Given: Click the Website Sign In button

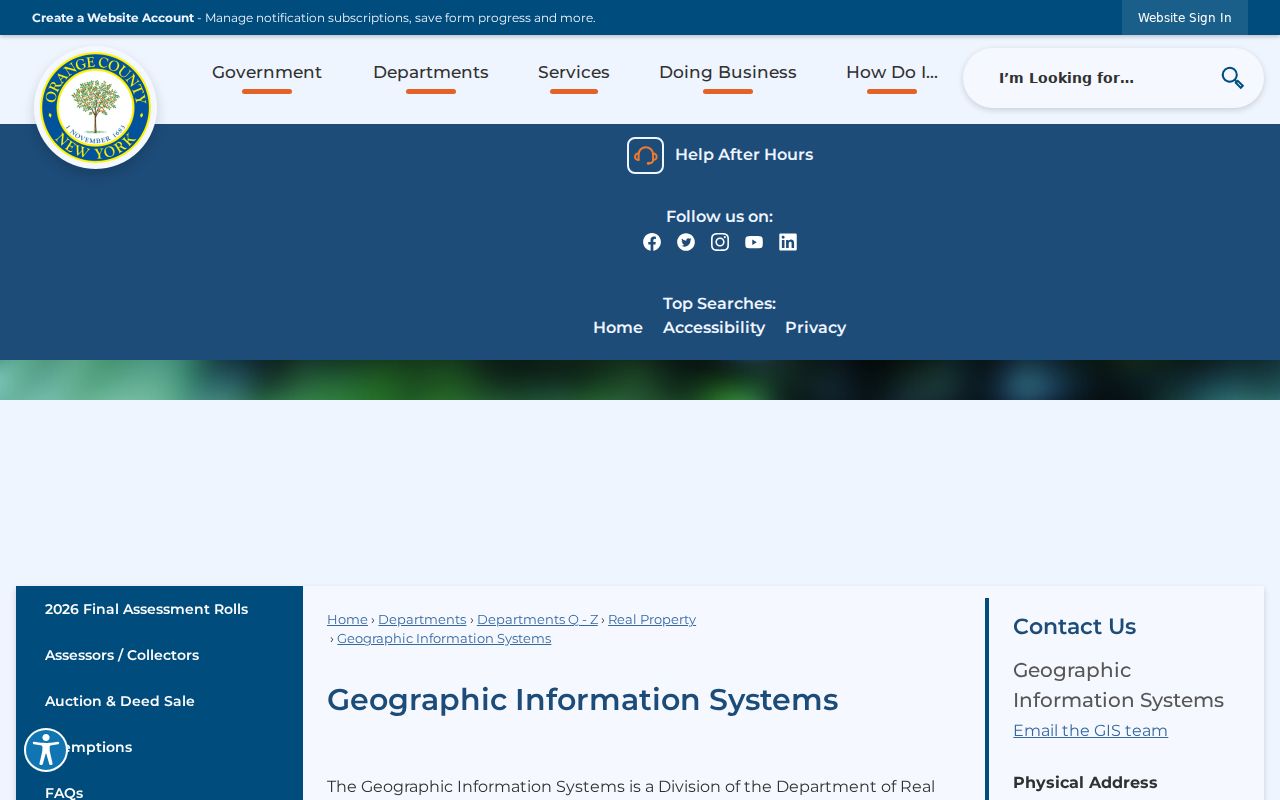Looking at the screenshot, I should coord(1185,18).
